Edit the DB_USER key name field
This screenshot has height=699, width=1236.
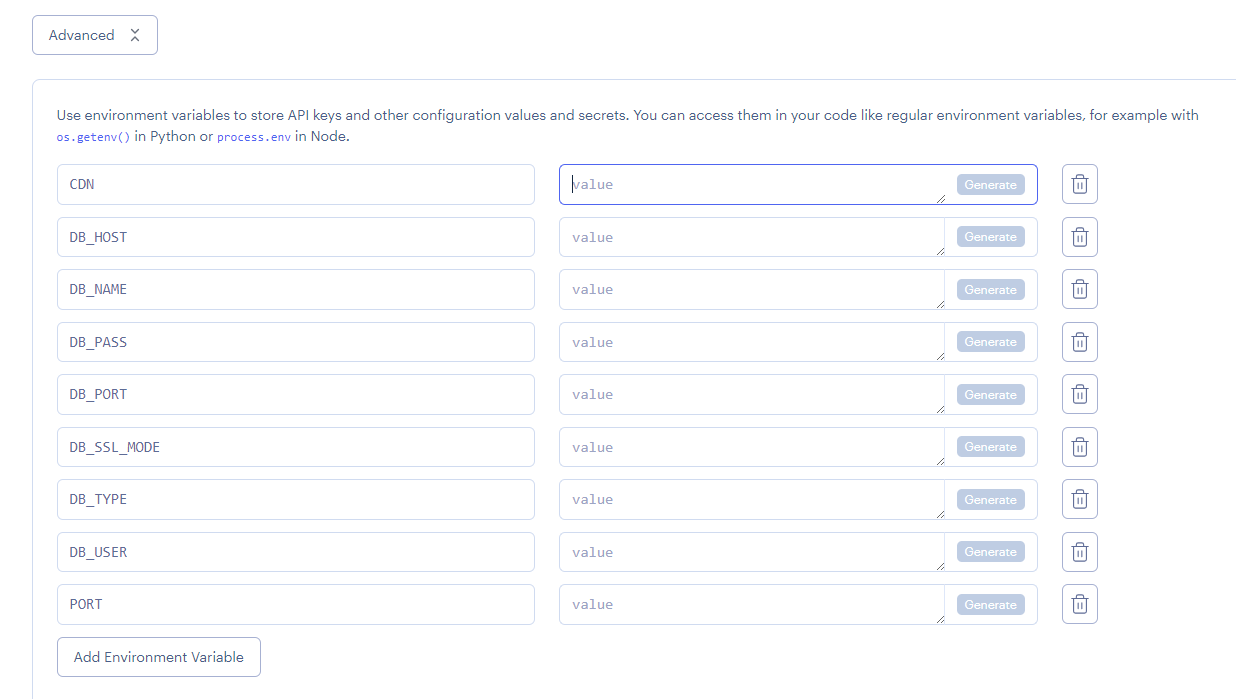296,552
